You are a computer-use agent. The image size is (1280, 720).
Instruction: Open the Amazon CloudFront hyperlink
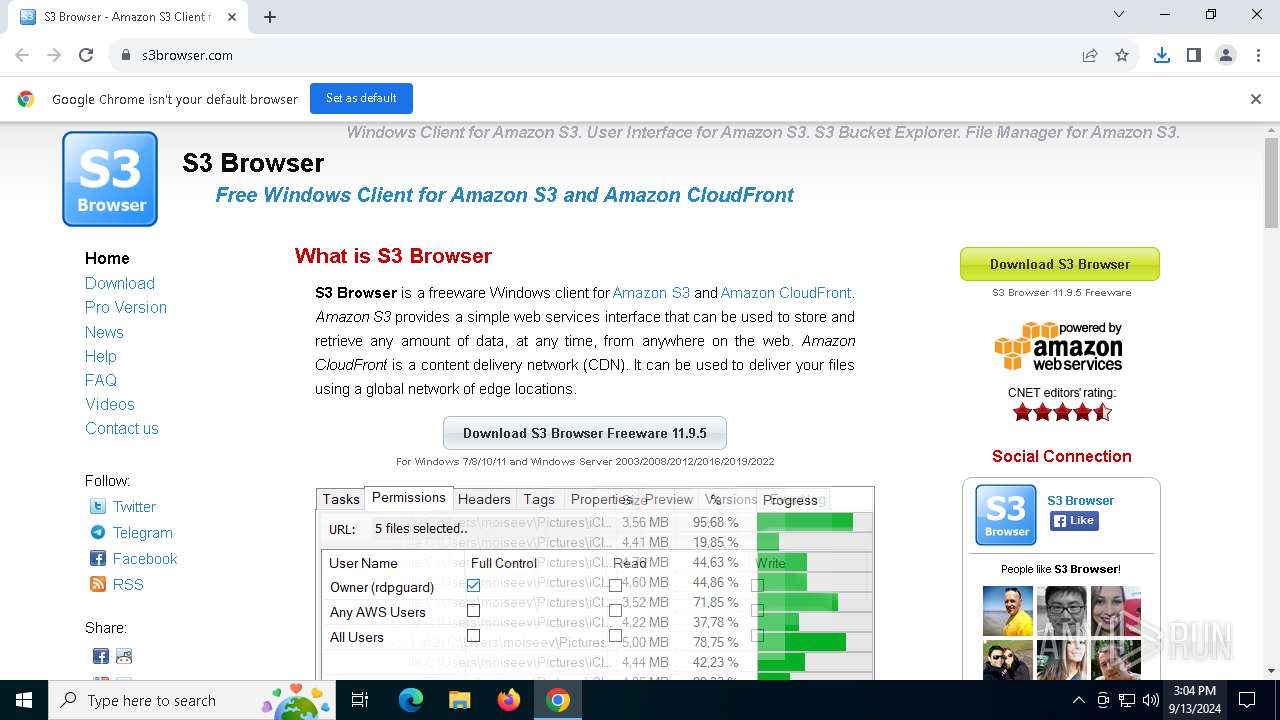(786, 293)
